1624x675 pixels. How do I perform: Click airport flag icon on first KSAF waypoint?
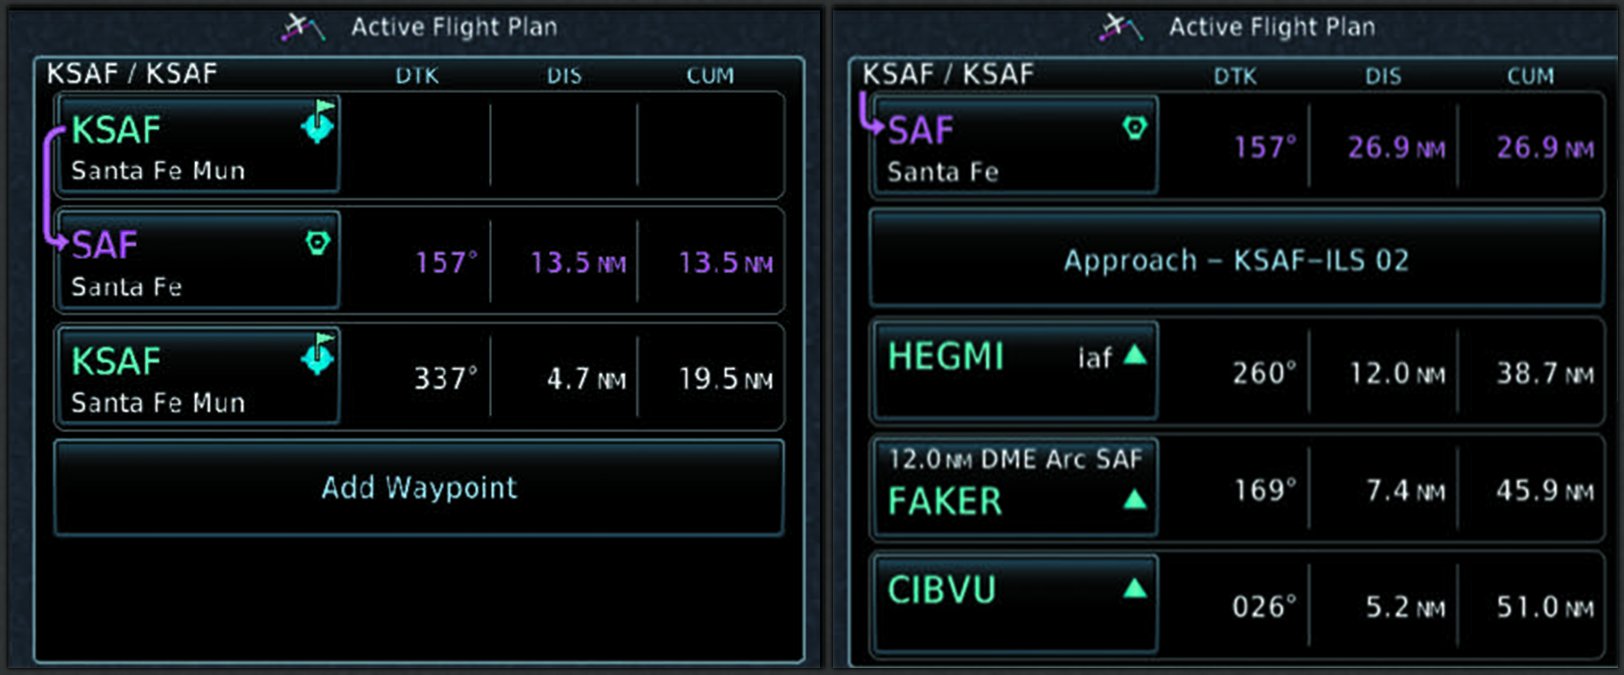tap(319, 122)
